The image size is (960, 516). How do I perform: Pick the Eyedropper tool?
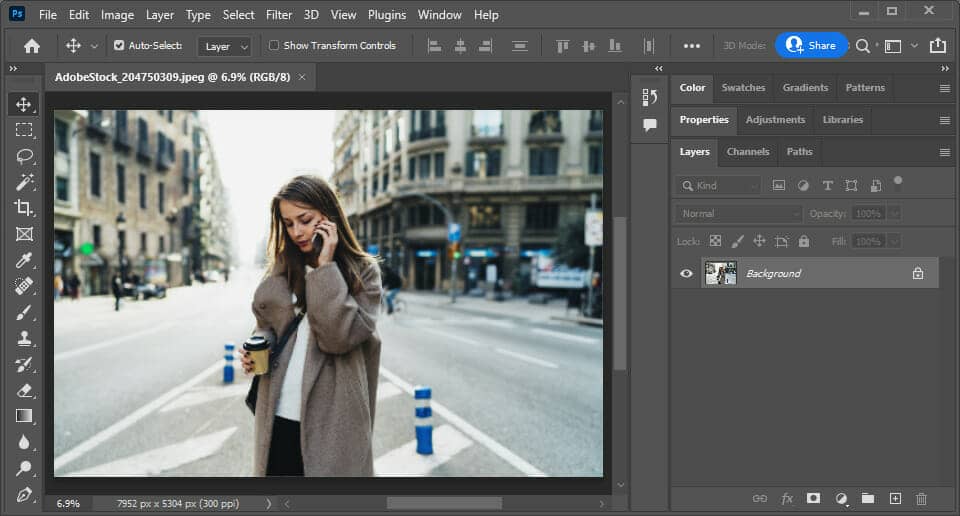[x=24, y=260]
